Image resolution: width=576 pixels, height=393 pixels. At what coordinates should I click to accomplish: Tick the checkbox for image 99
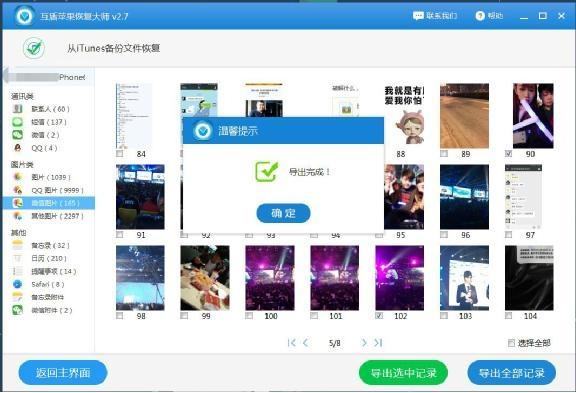184,316
